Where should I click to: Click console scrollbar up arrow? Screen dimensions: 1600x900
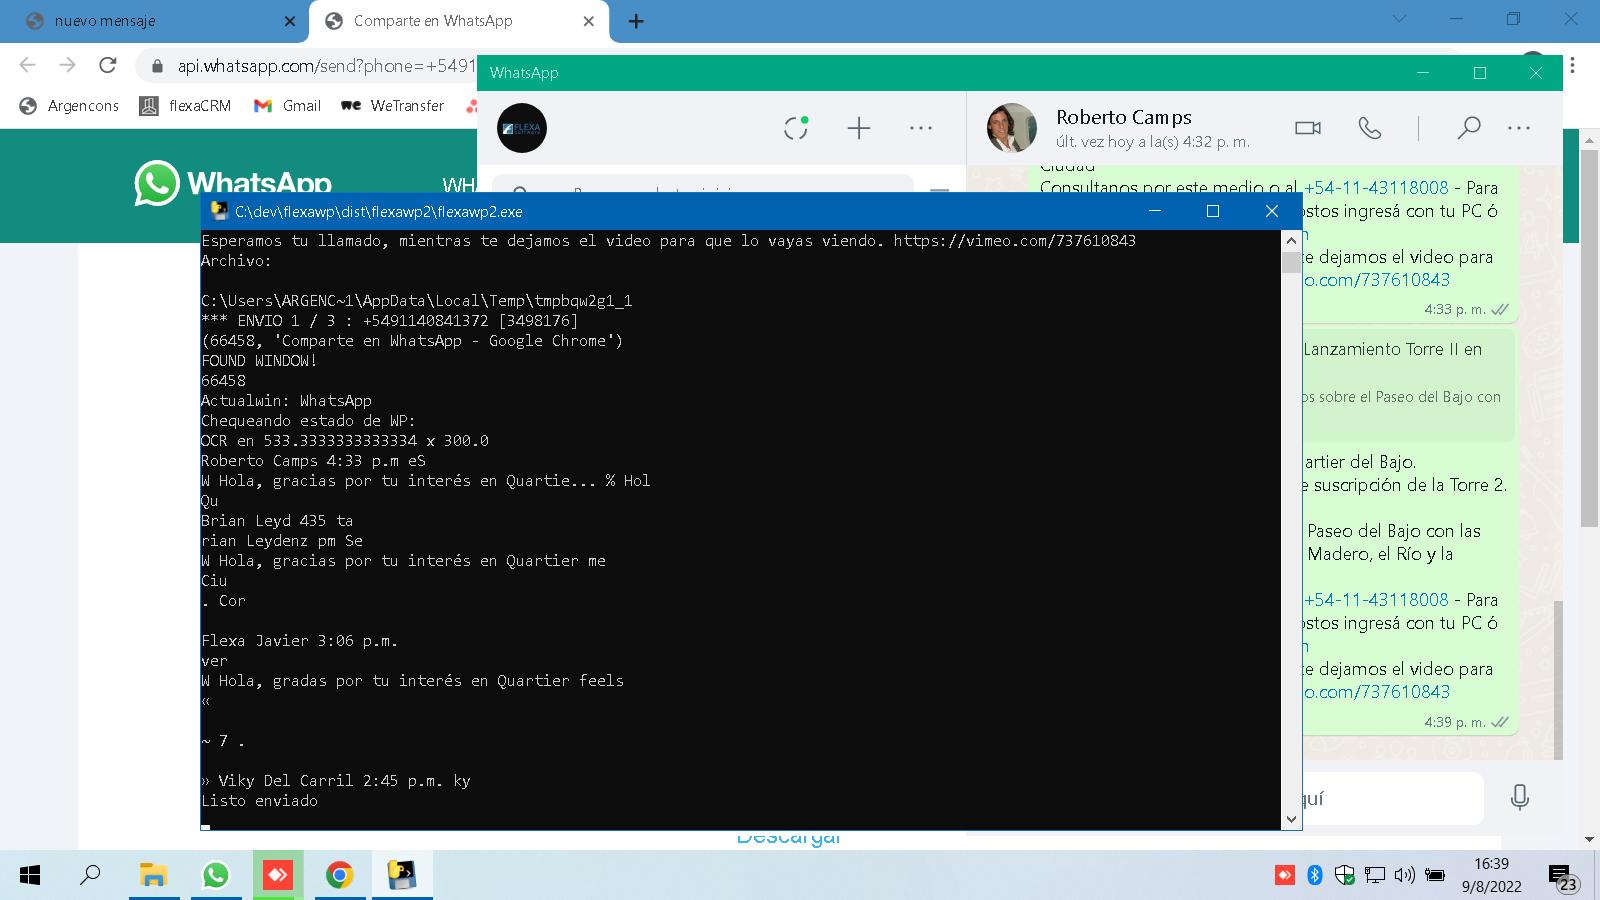1291,240
